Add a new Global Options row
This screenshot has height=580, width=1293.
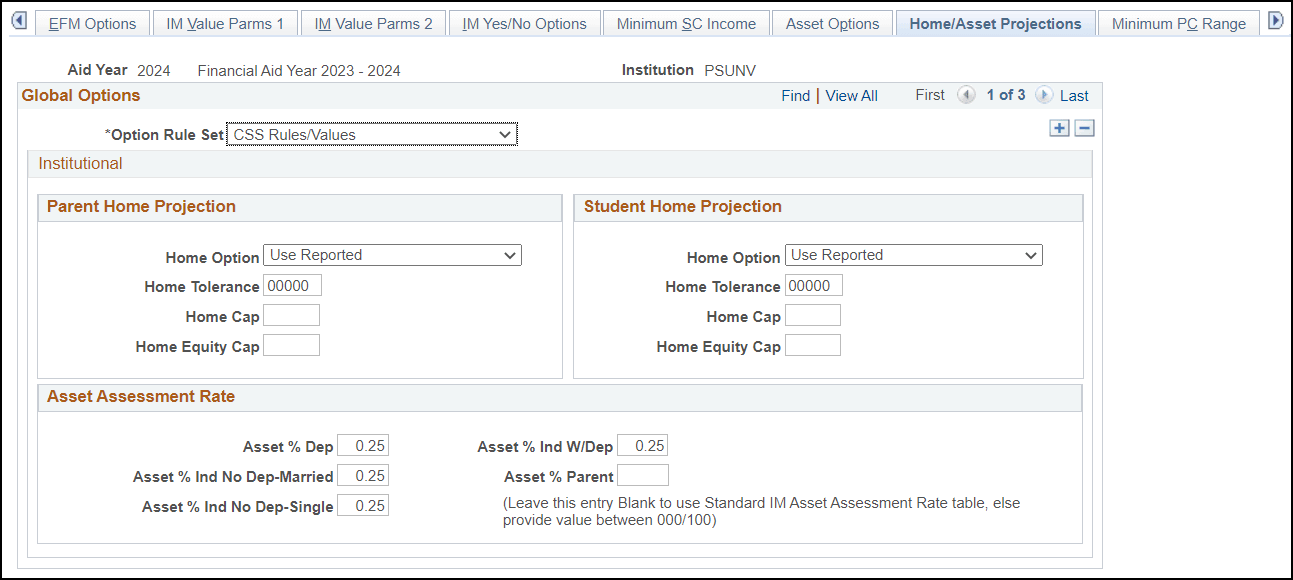(1059, 127)
